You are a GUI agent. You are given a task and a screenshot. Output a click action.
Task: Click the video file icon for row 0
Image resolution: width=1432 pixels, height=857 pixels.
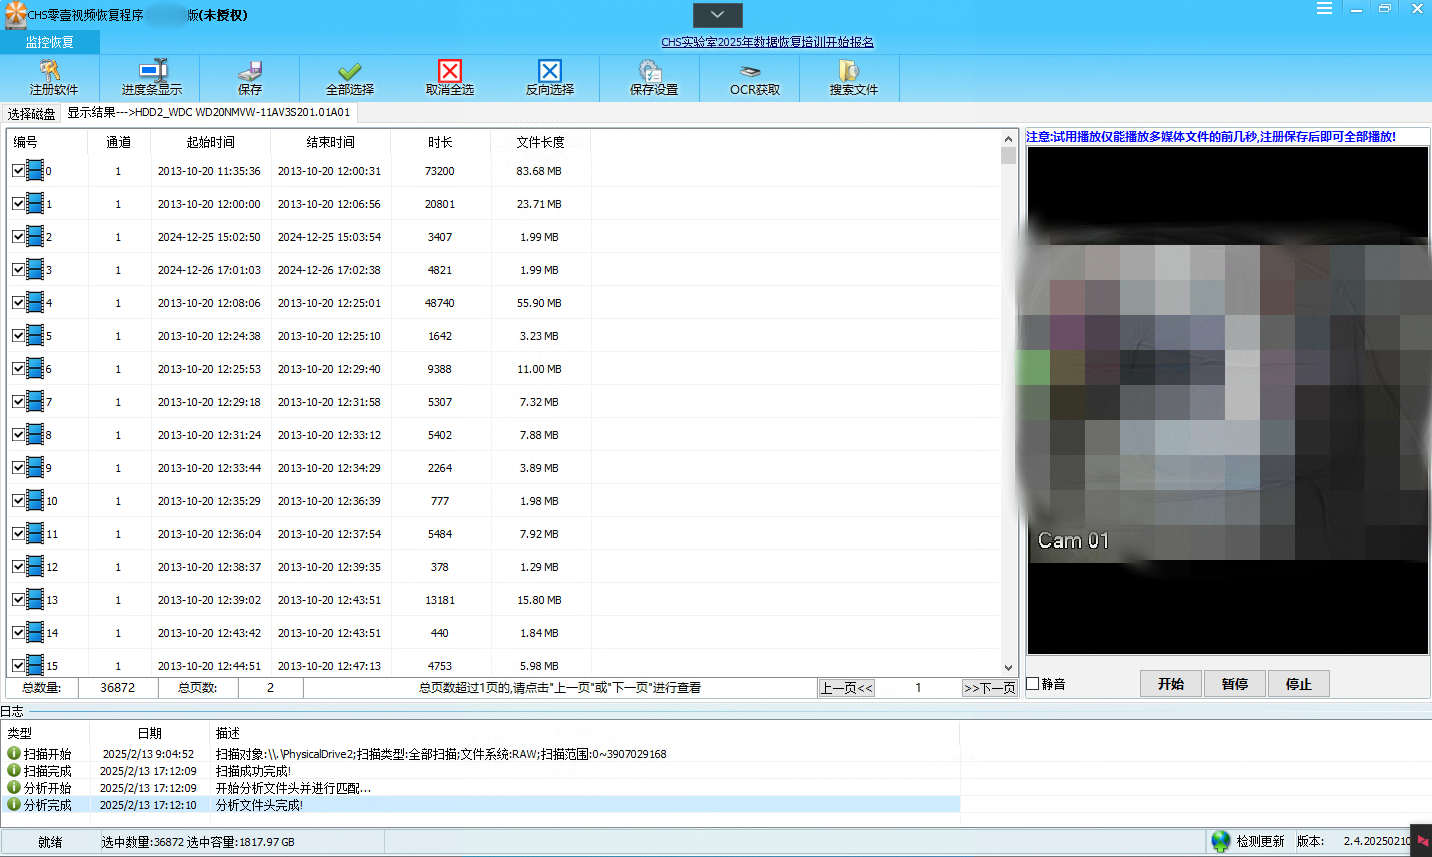click(35, 170)
